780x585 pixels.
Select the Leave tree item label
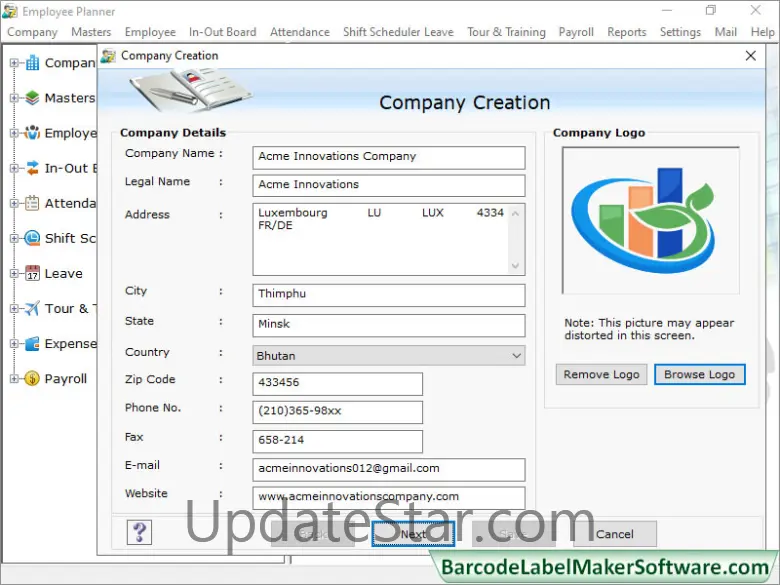(x=64, y=274)
